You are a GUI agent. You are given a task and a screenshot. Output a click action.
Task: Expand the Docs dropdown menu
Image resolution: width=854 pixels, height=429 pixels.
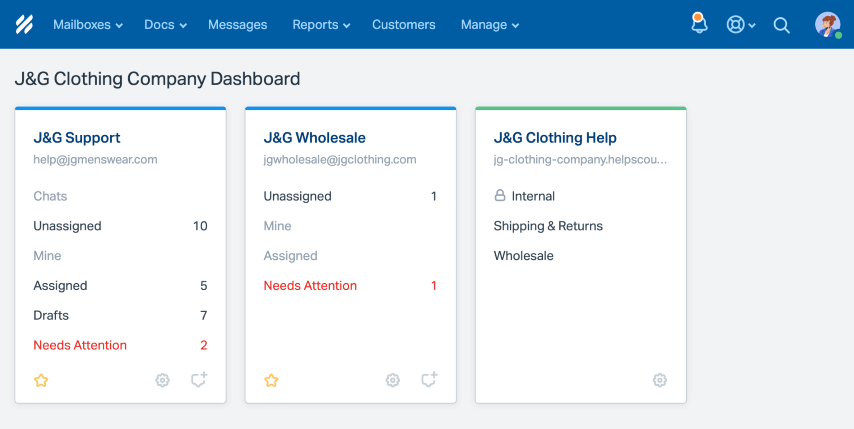coord(165,25)
